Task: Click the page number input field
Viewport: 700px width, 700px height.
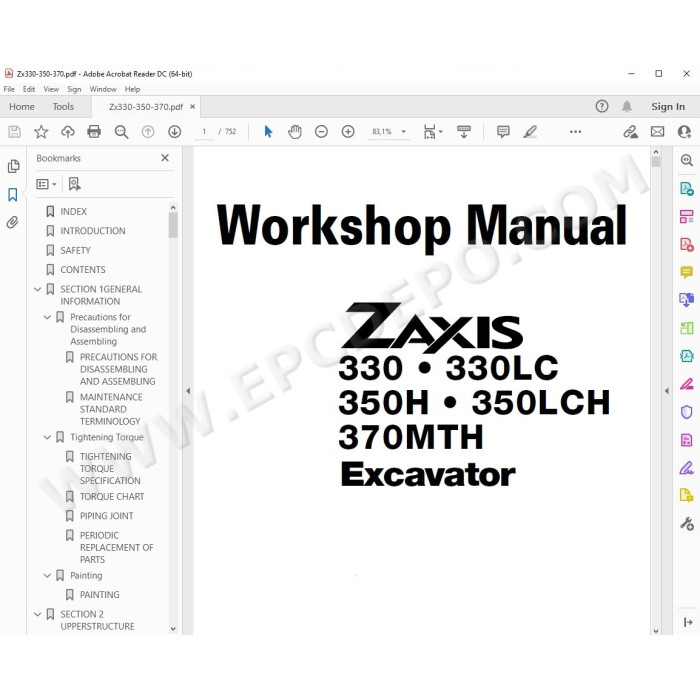Action: [x=204, y=132]
